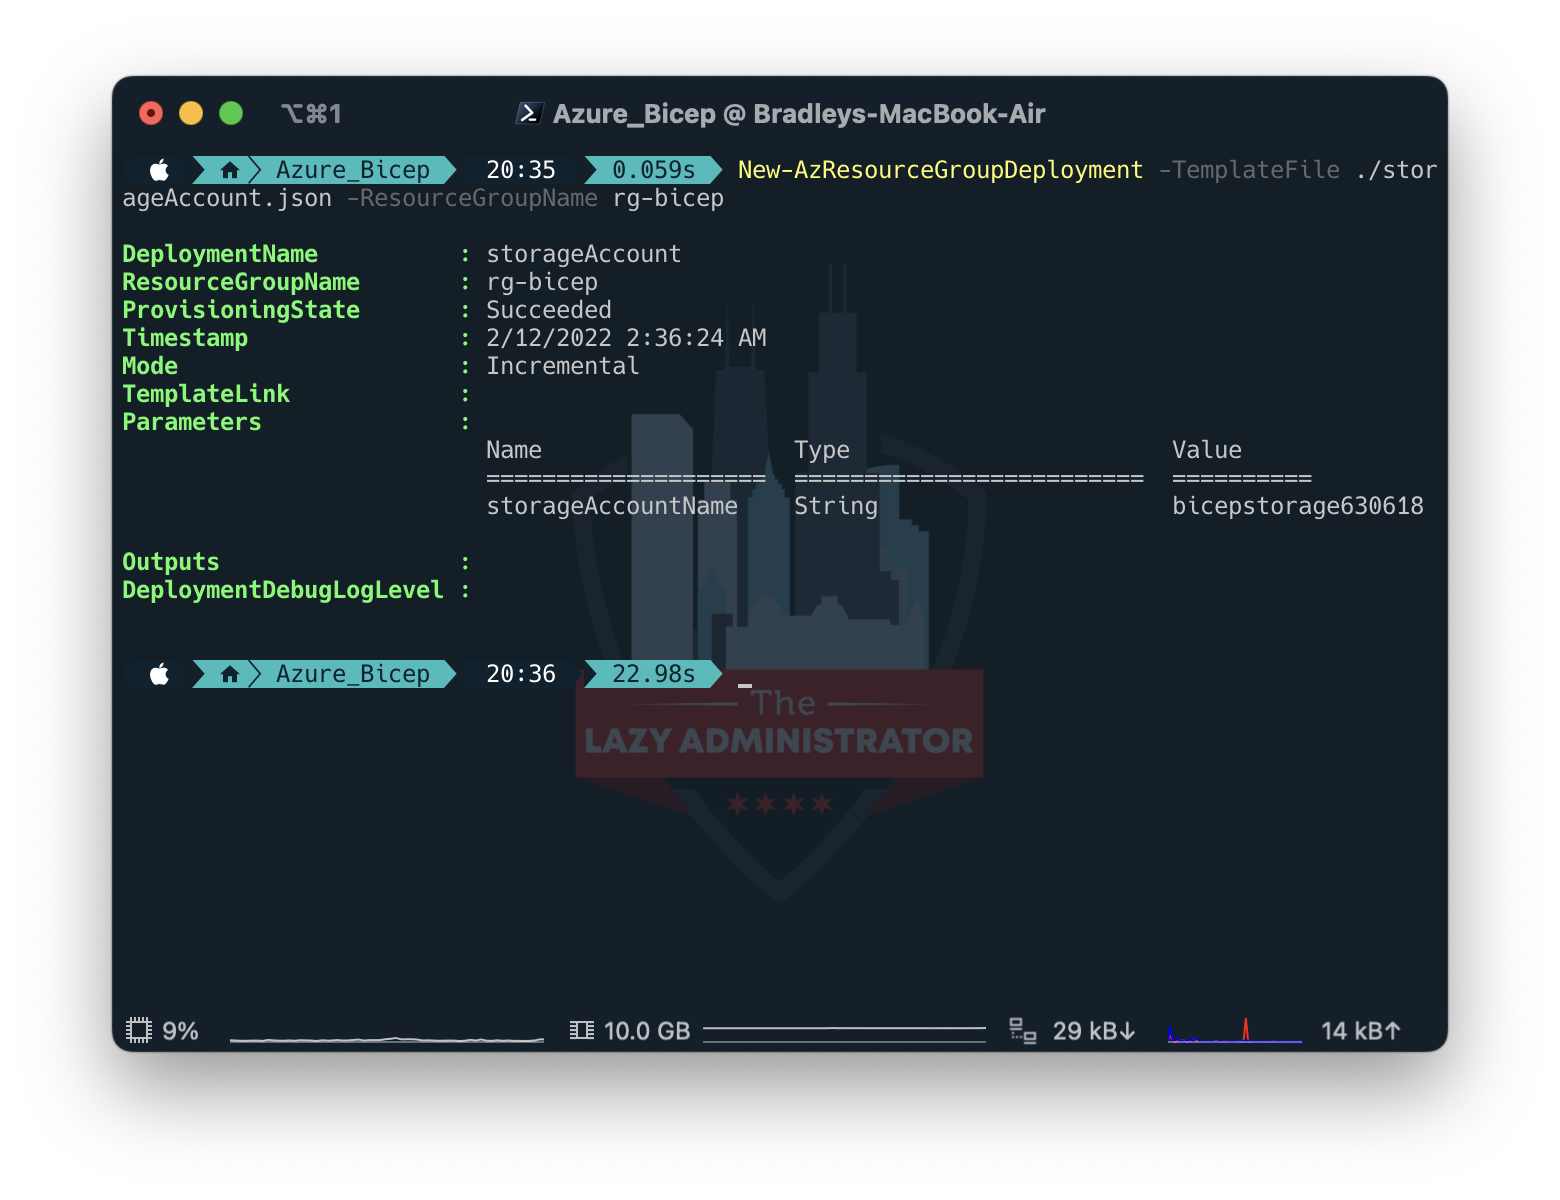Click the 22.98s duration segment
The height and width of the screenshot is (1200, 1560).
[653, 674]
